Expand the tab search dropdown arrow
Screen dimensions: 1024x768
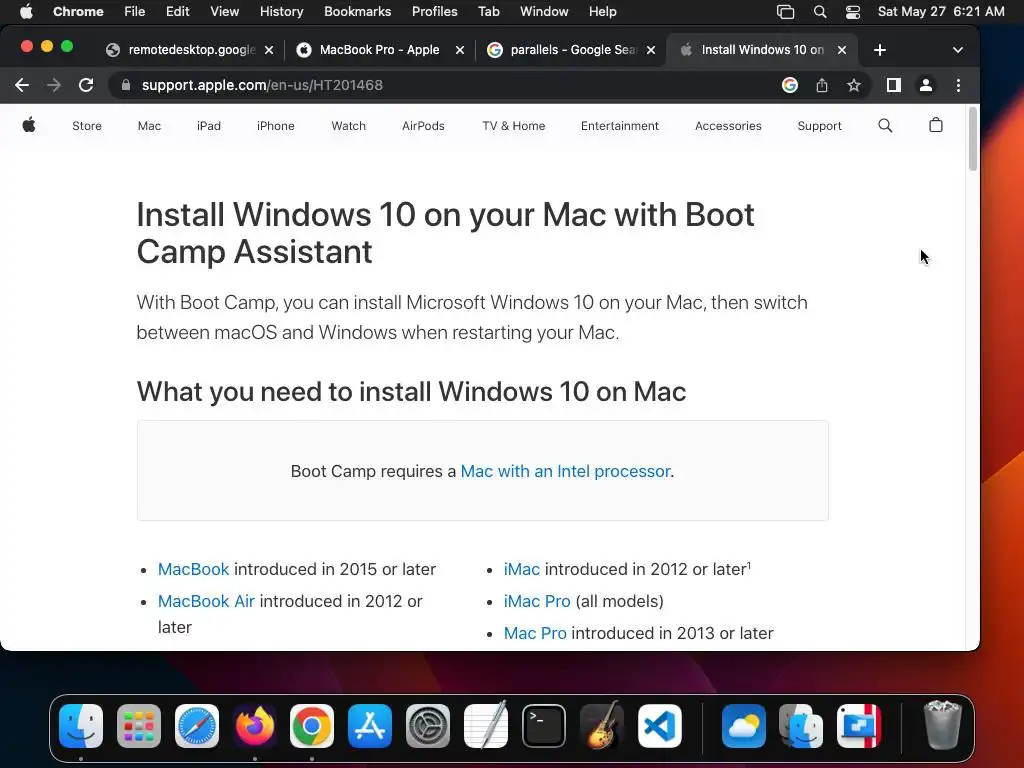957,50
